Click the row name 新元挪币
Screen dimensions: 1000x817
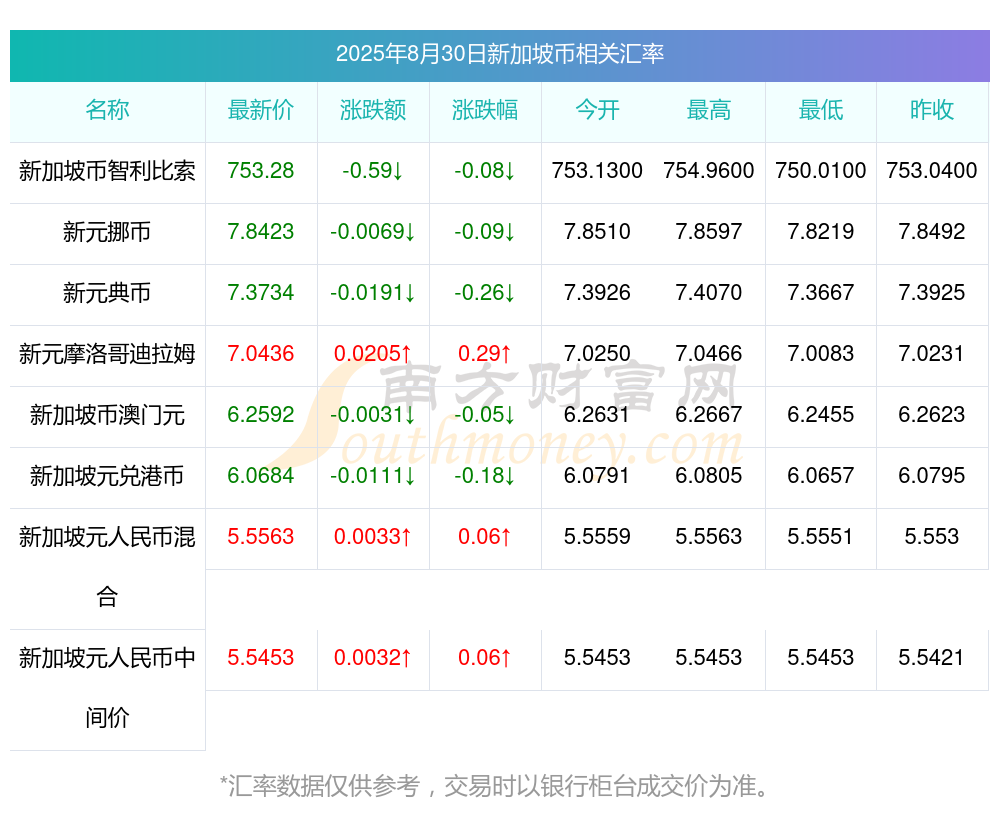tap(107, 232)
